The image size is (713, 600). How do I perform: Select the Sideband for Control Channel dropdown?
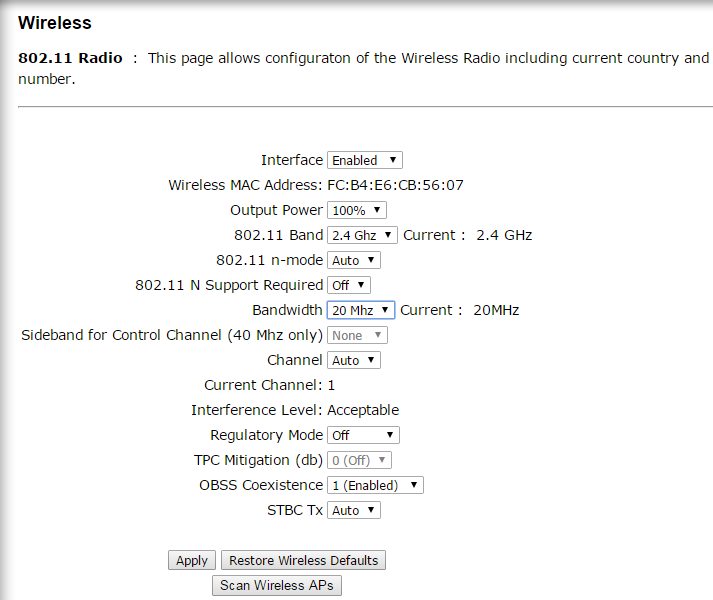coord(357,335)
